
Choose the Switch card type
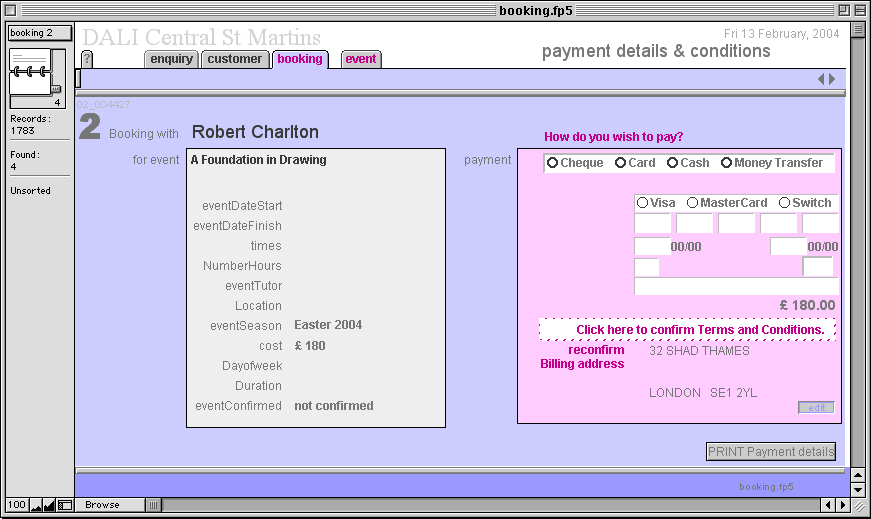click(784, 203)
